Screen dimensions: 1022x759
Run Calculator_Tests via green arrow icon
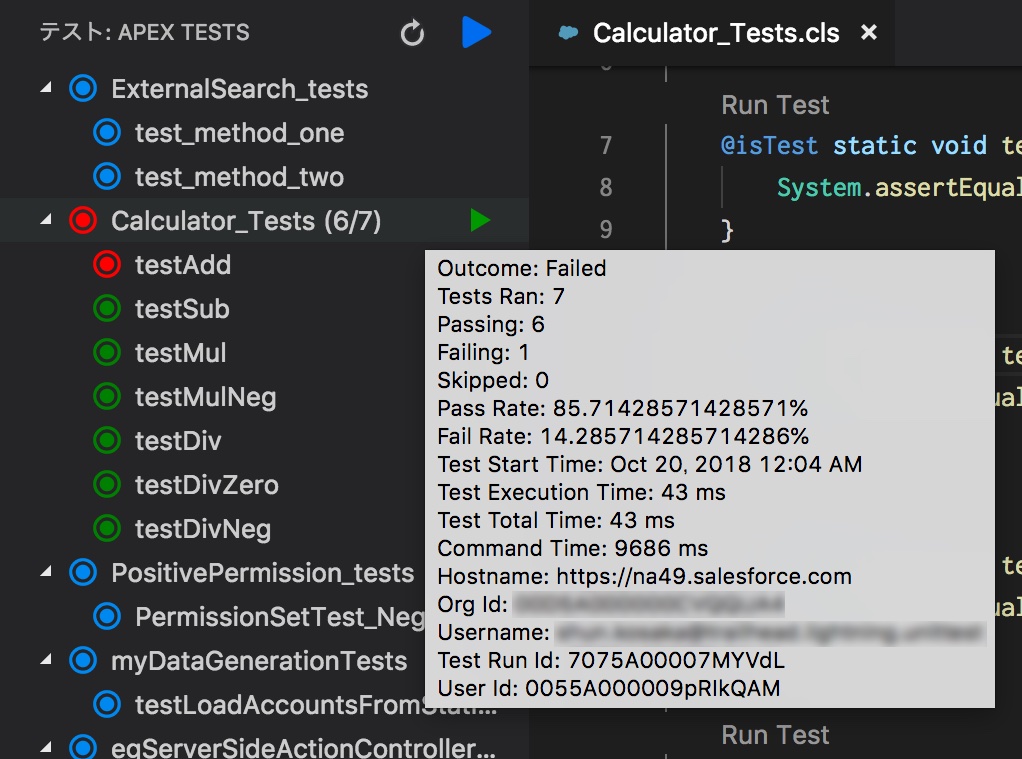(x=481, y=220)
